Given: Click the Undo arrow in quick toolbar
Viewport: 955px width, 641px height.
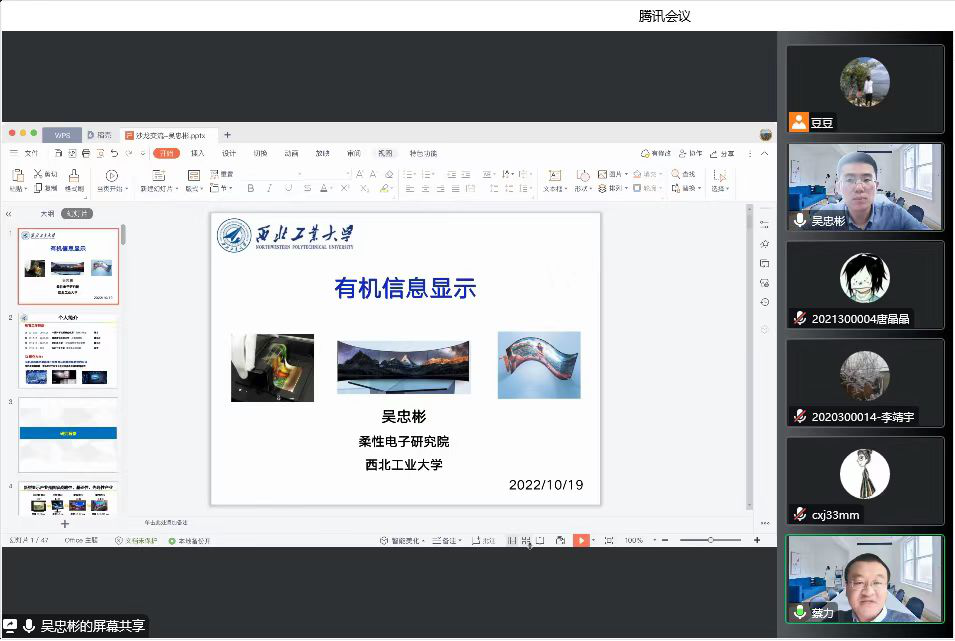Looking at the screenshot, I should coord(114,153).
